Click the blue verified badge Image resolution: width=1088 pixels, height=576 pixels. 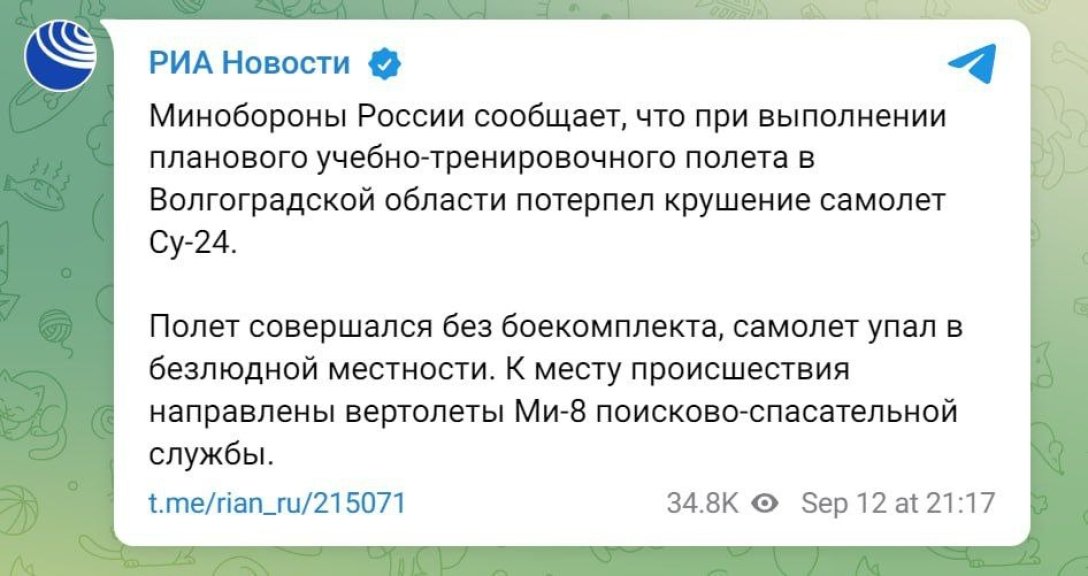[x=384, y=65]
